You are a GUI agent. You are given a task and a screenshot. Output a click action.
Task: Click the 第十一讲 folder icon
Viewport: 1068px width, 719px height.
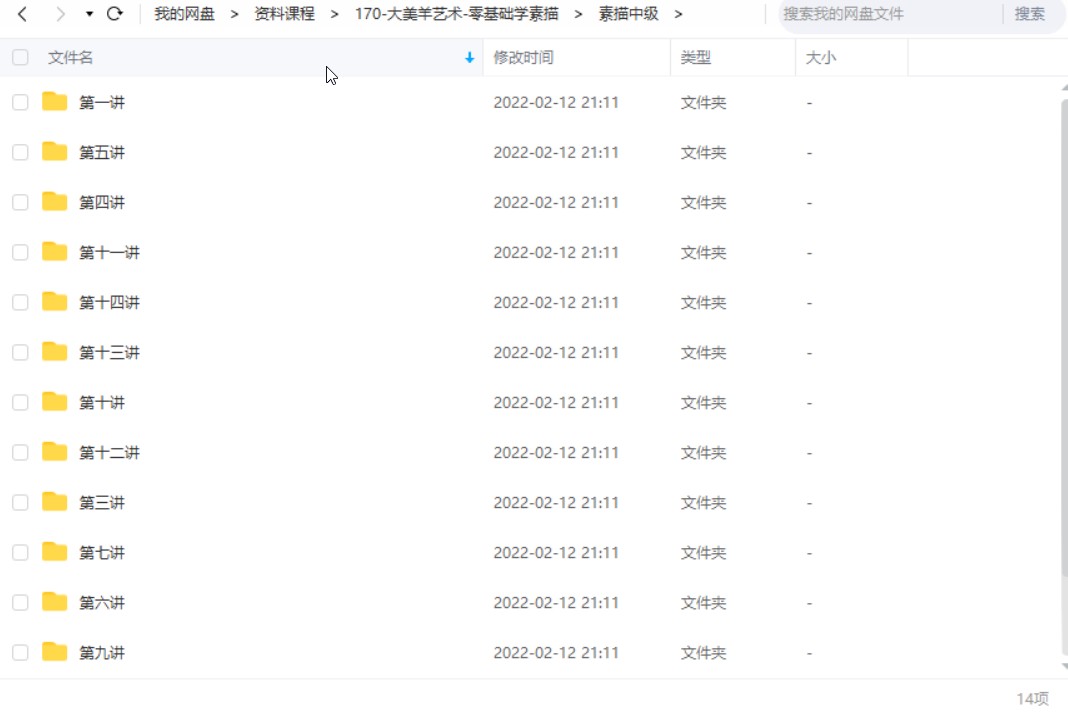click(x=54, y=251)
